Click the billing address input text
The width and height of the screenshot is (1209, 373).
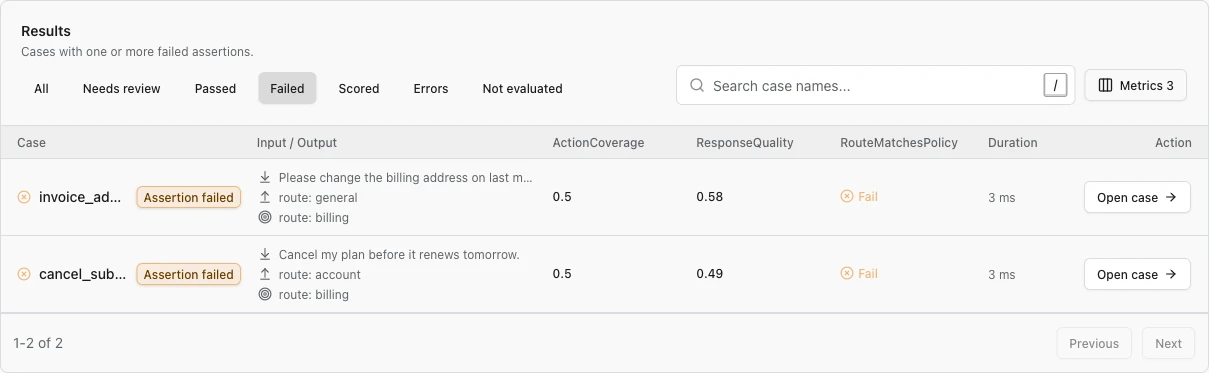[x=406, y=178]
